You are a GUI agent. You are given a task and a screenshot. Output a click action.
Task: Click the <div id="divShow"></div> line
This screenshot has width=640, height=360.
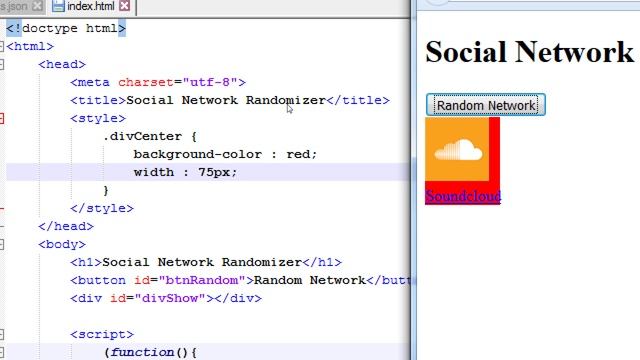[x=166, y=298]
